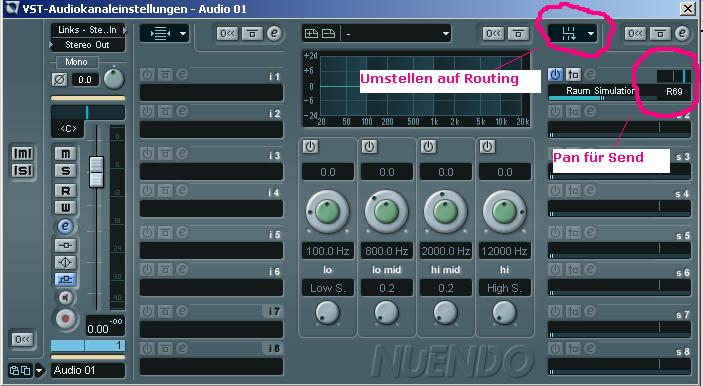
Task: Click the empty insert slot i5 field
Action: point(212,251)
